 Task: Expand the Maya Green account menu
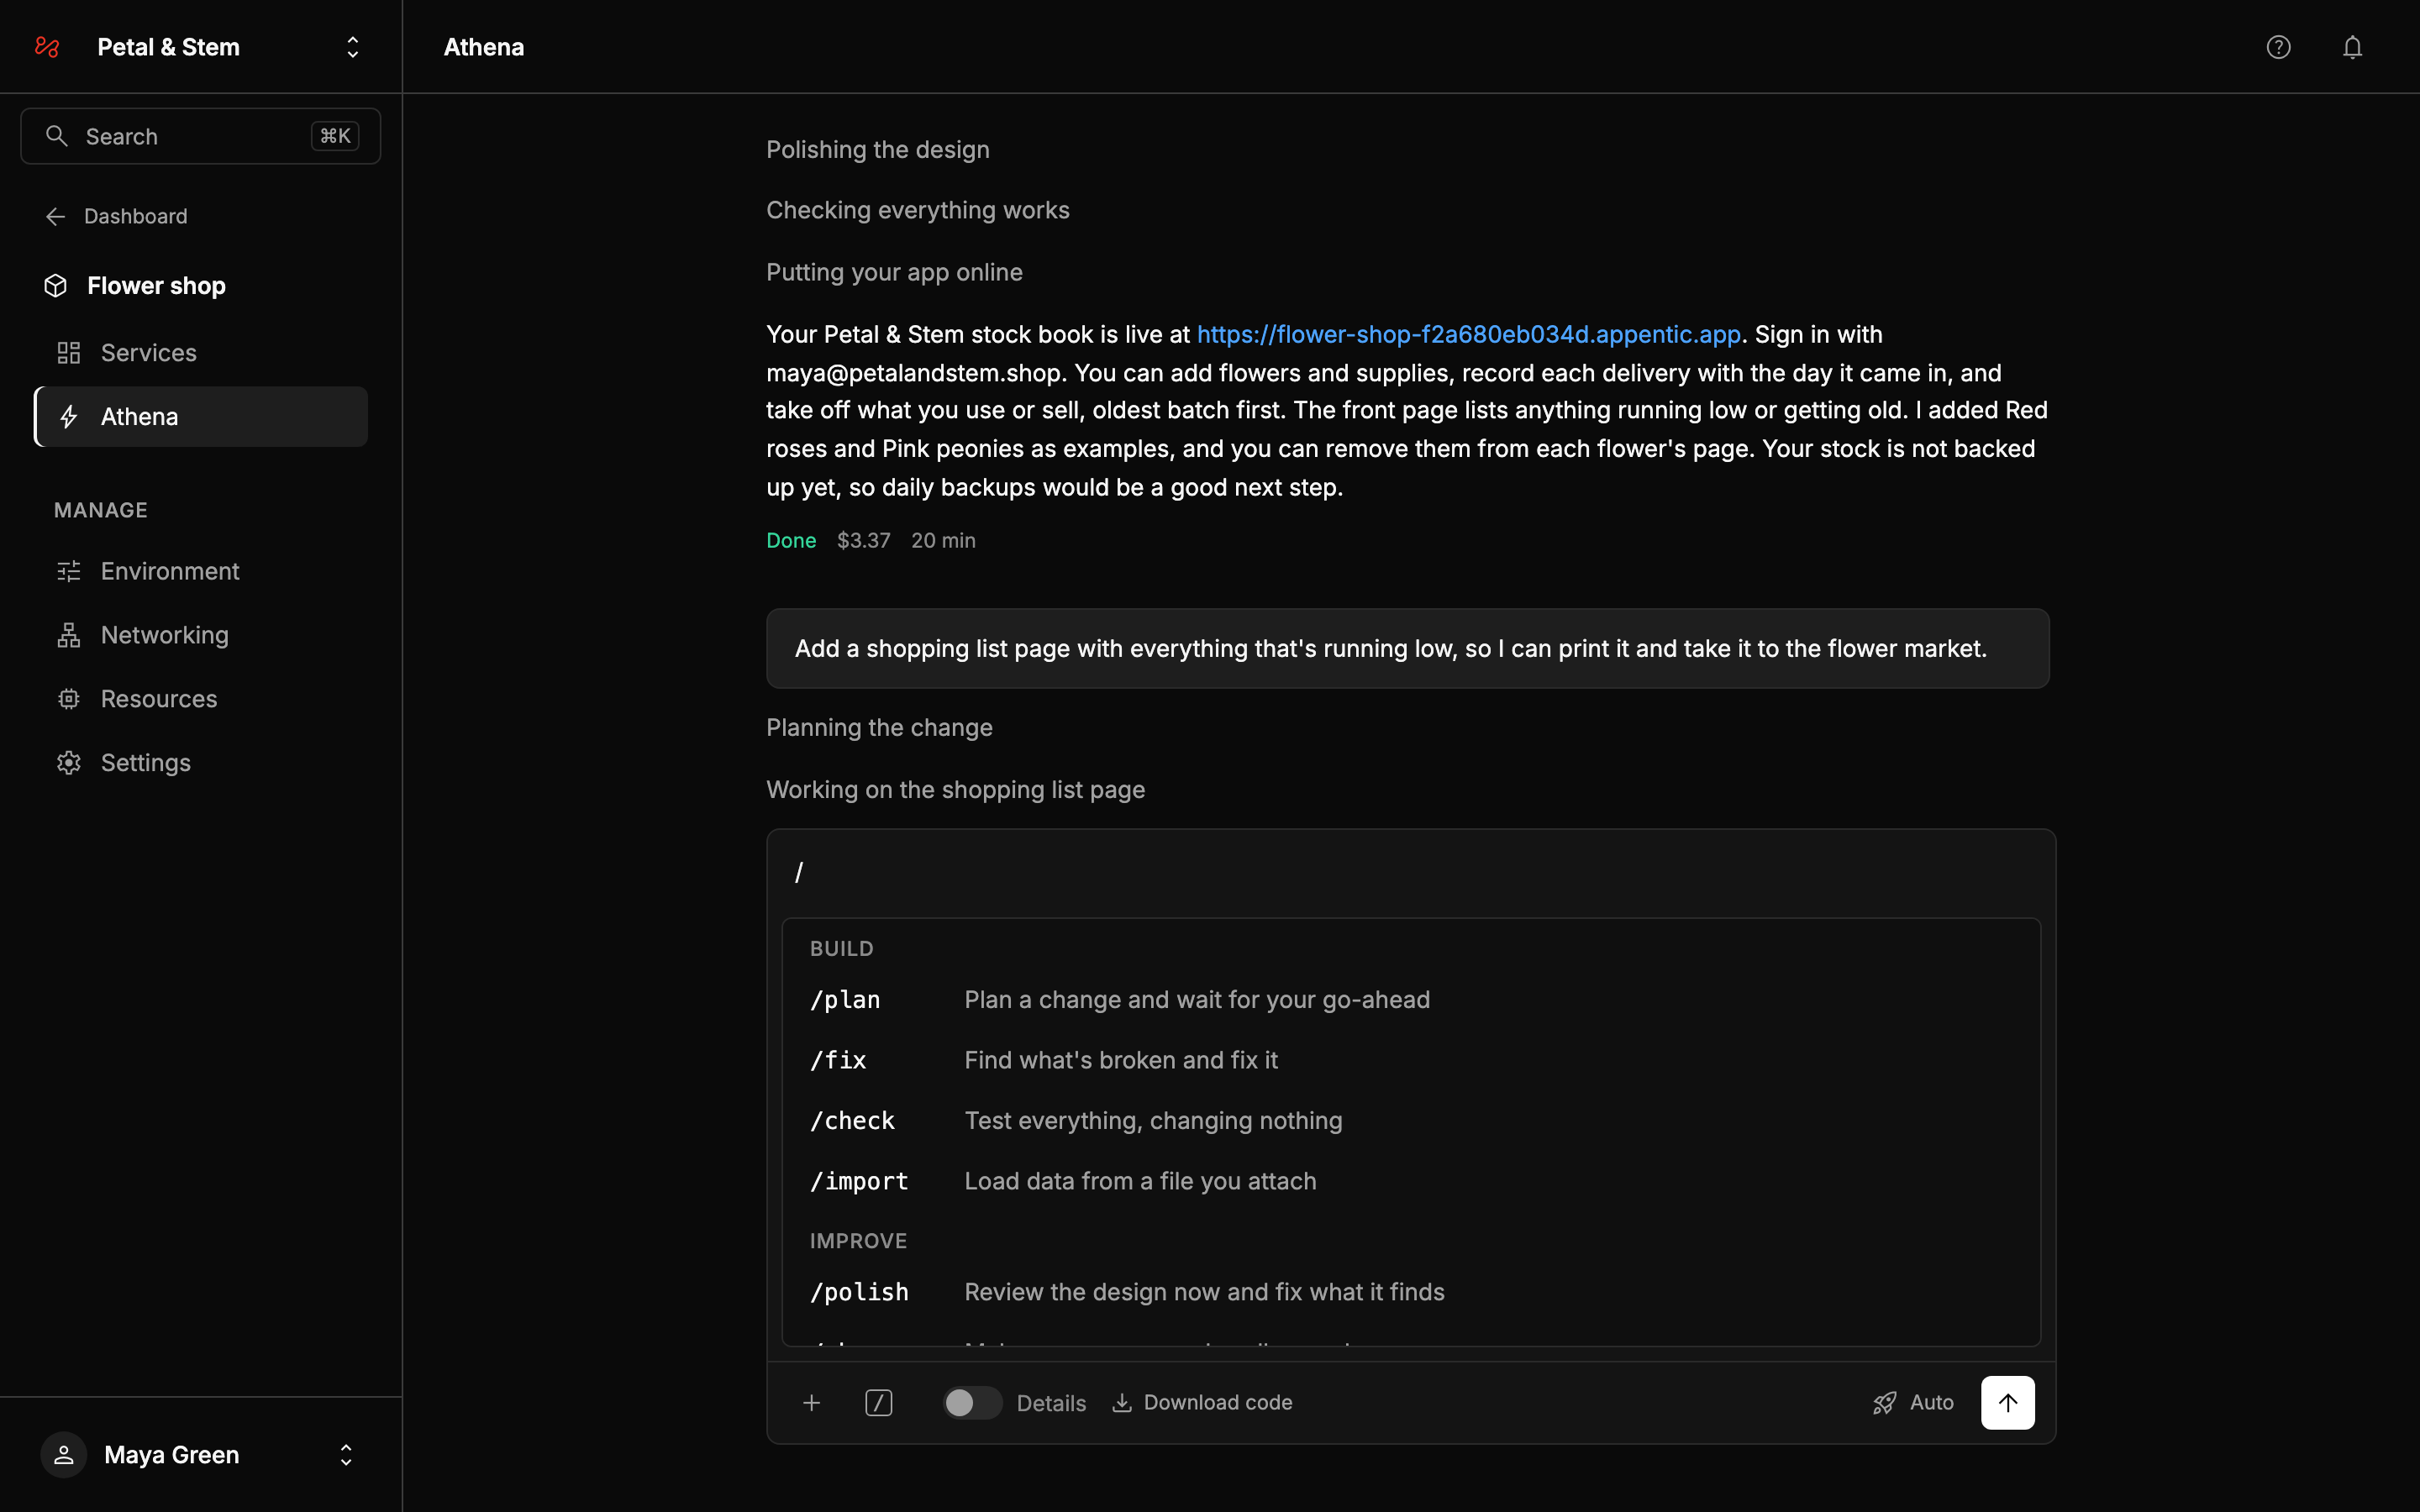346,1455
